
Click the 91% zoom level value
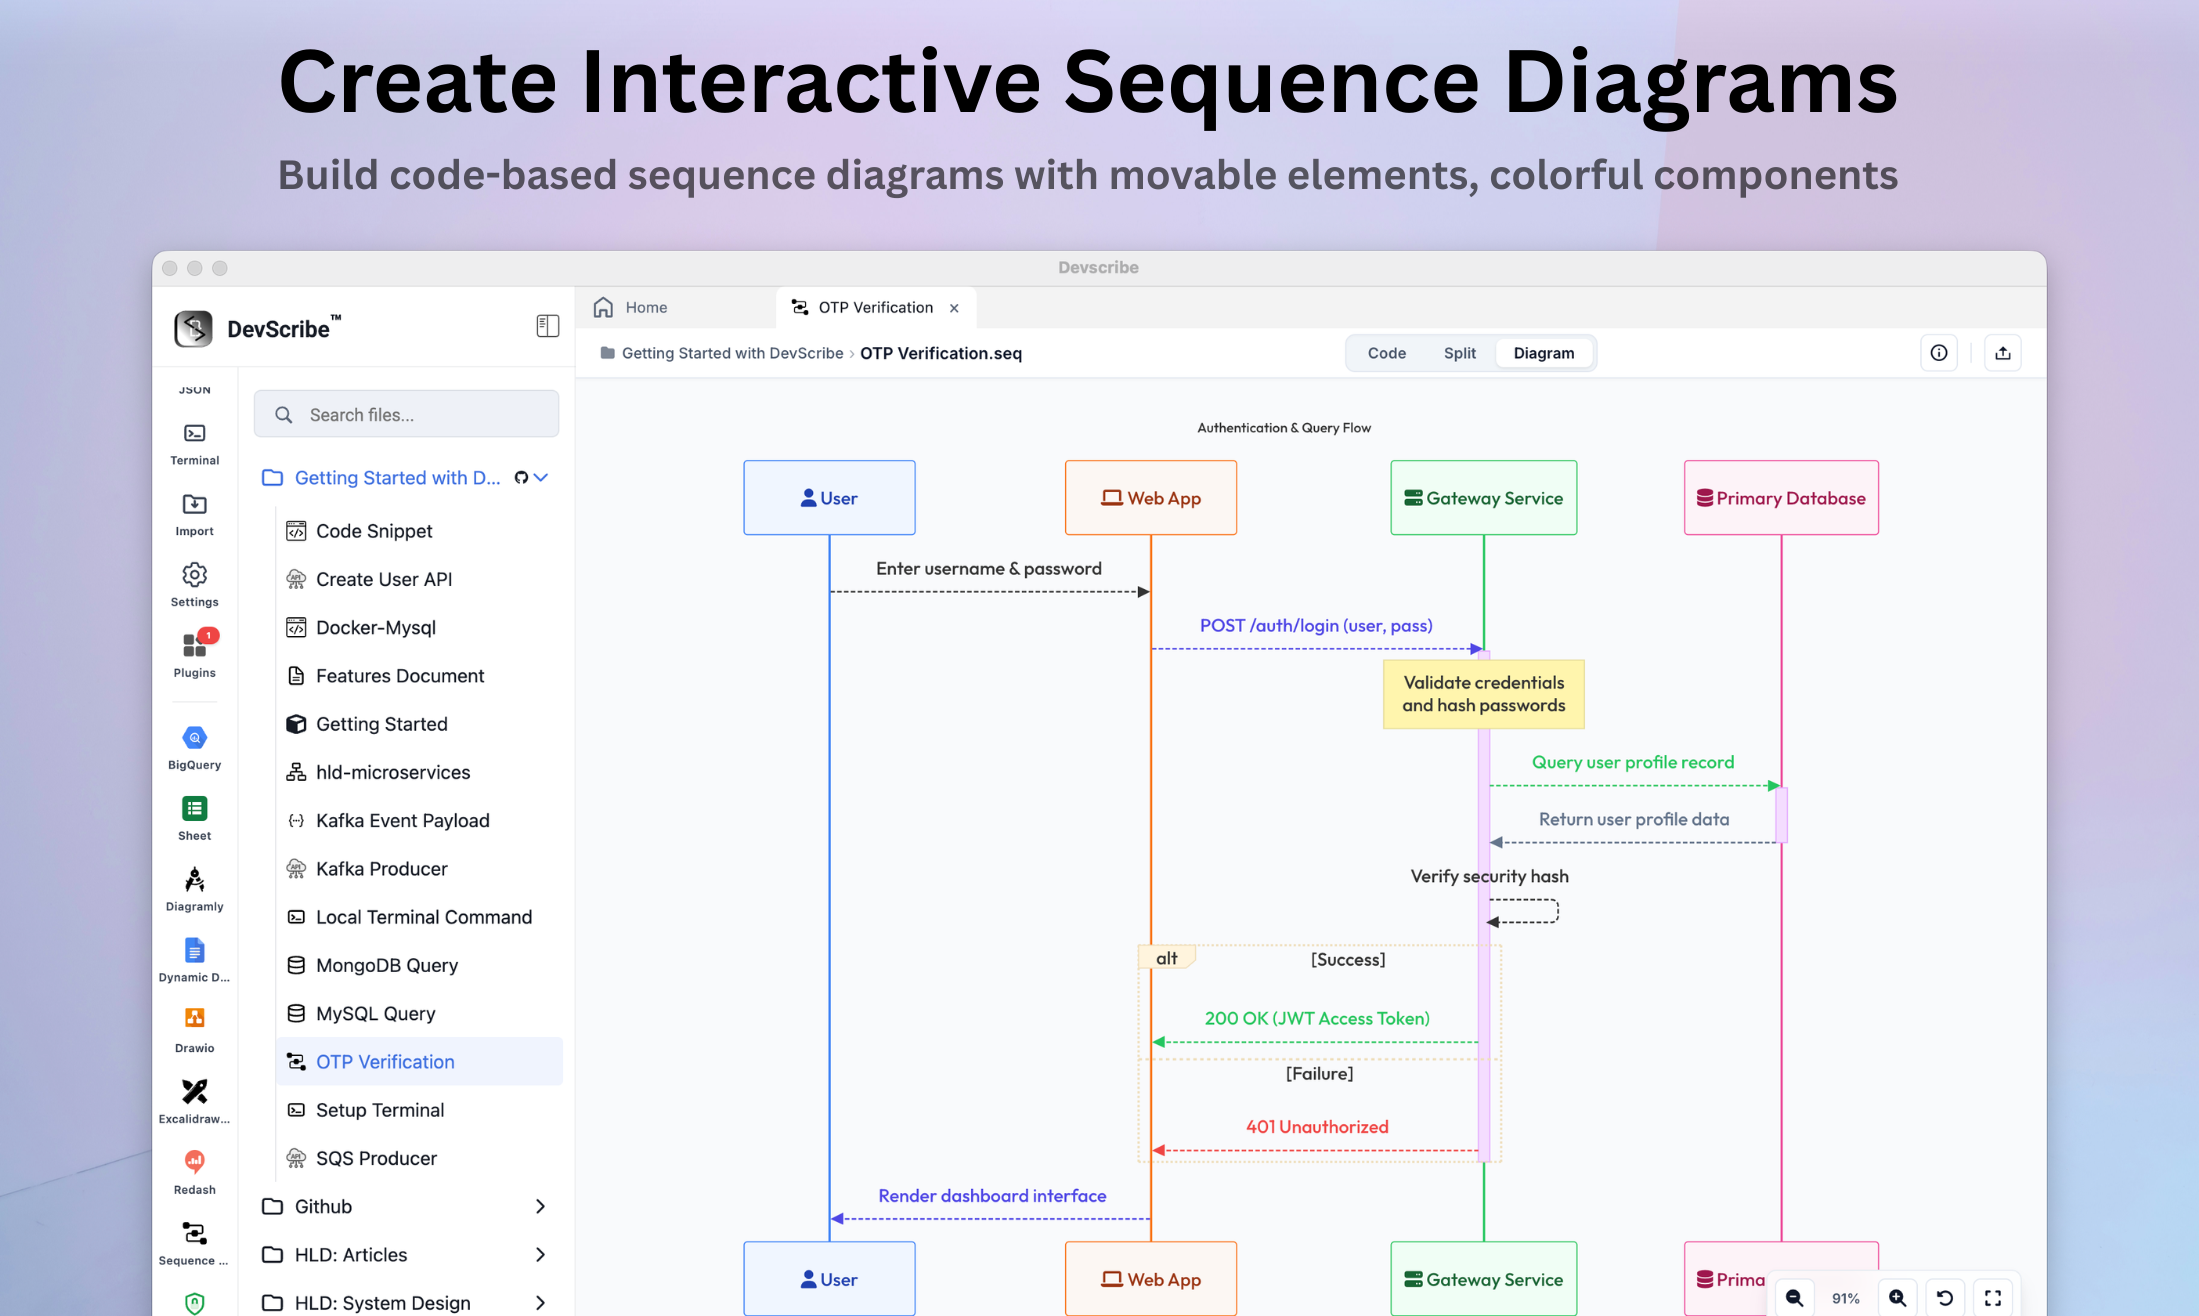(1845, 1298)
